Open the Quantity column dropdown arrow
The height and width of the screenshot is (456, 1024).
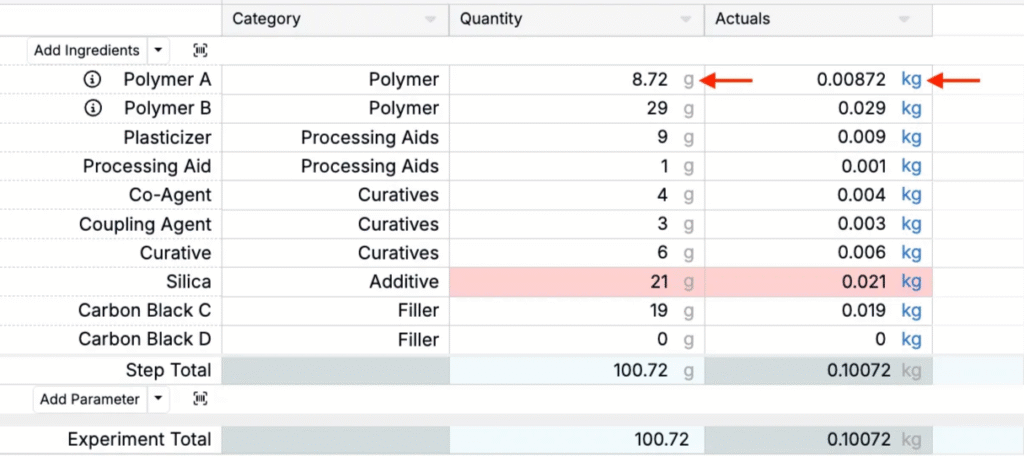[686, 20]
